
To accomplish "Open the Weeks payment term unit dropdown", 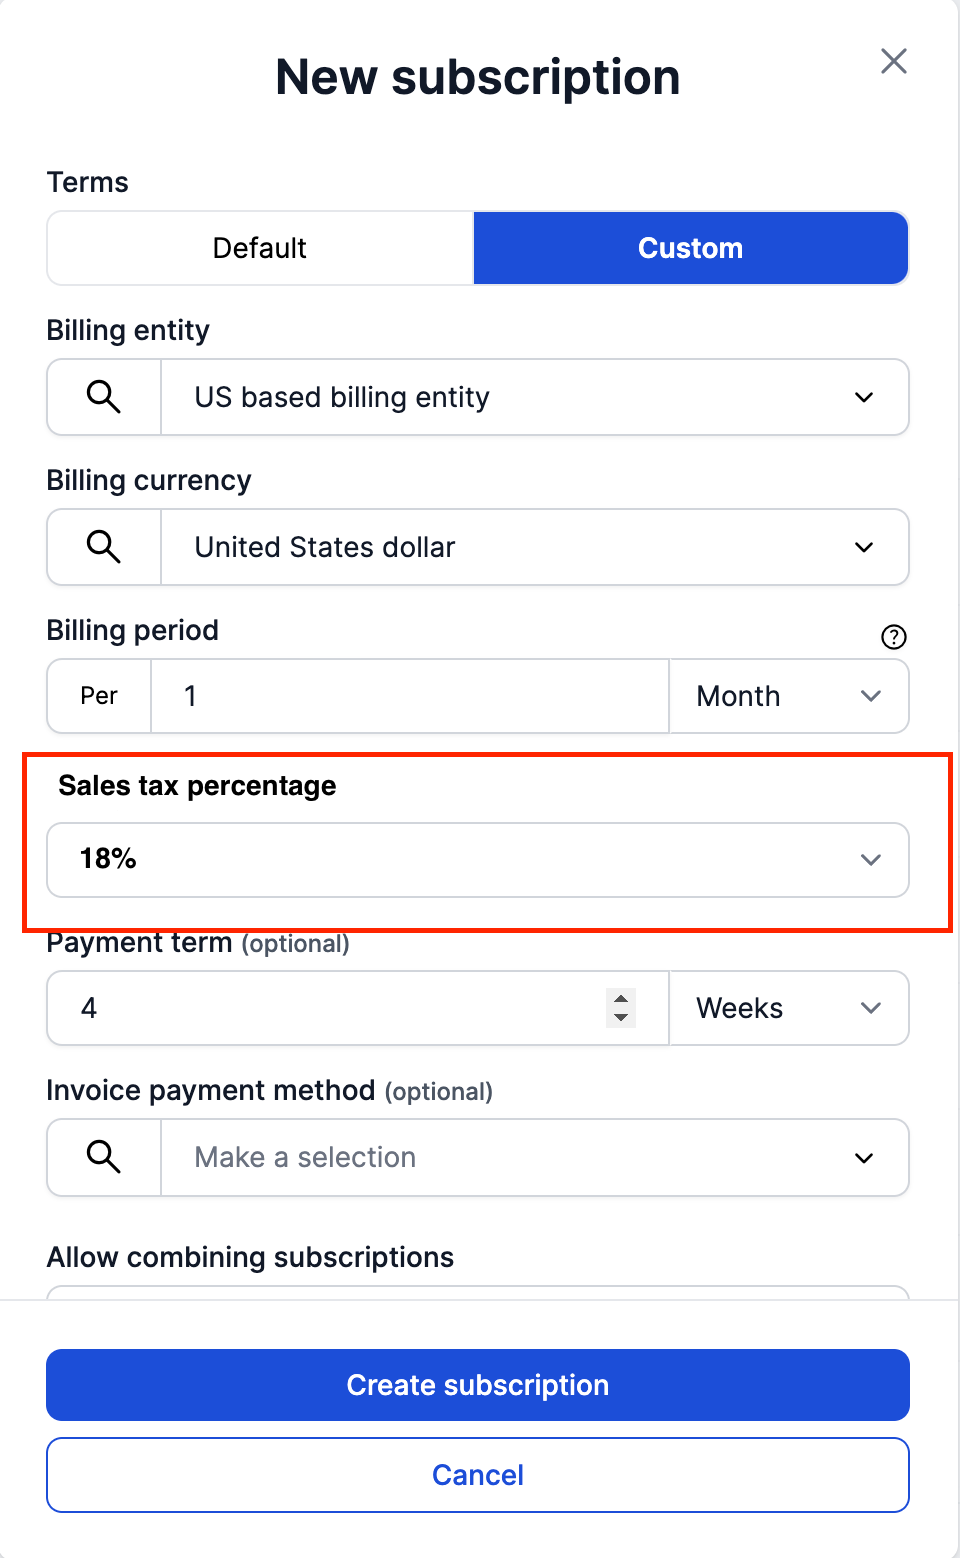I will (x=788, y=1008).
